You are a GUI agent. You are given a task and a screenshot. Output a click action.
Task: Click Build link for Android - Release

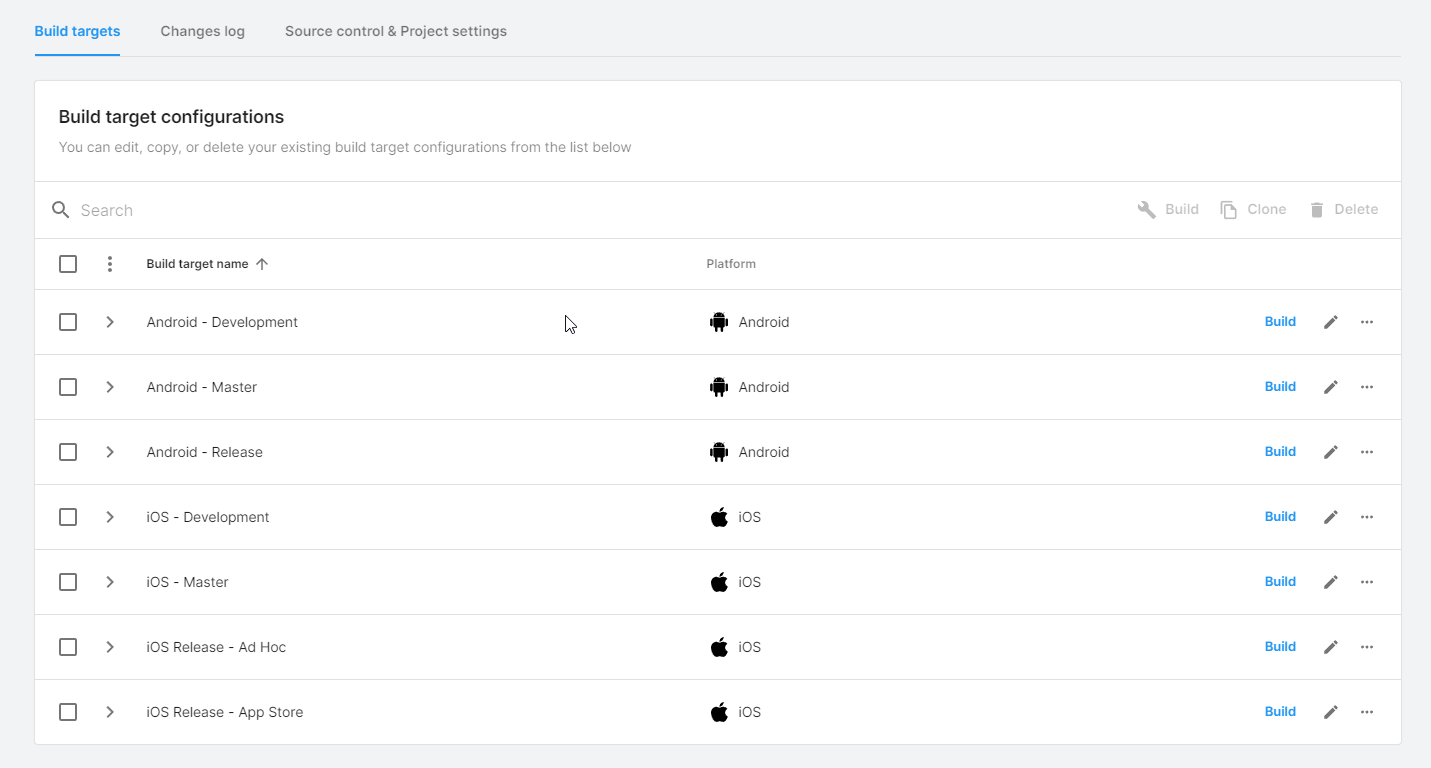(1280, 451)
